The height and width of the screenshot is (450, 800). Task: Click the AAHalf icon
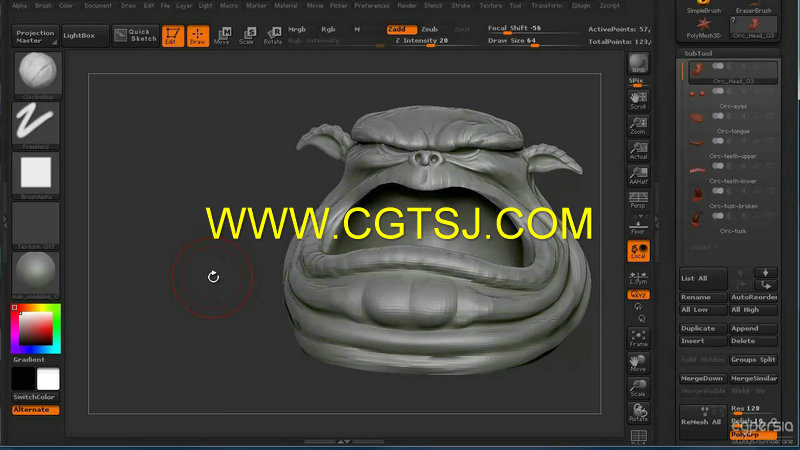tap(638, 176)
